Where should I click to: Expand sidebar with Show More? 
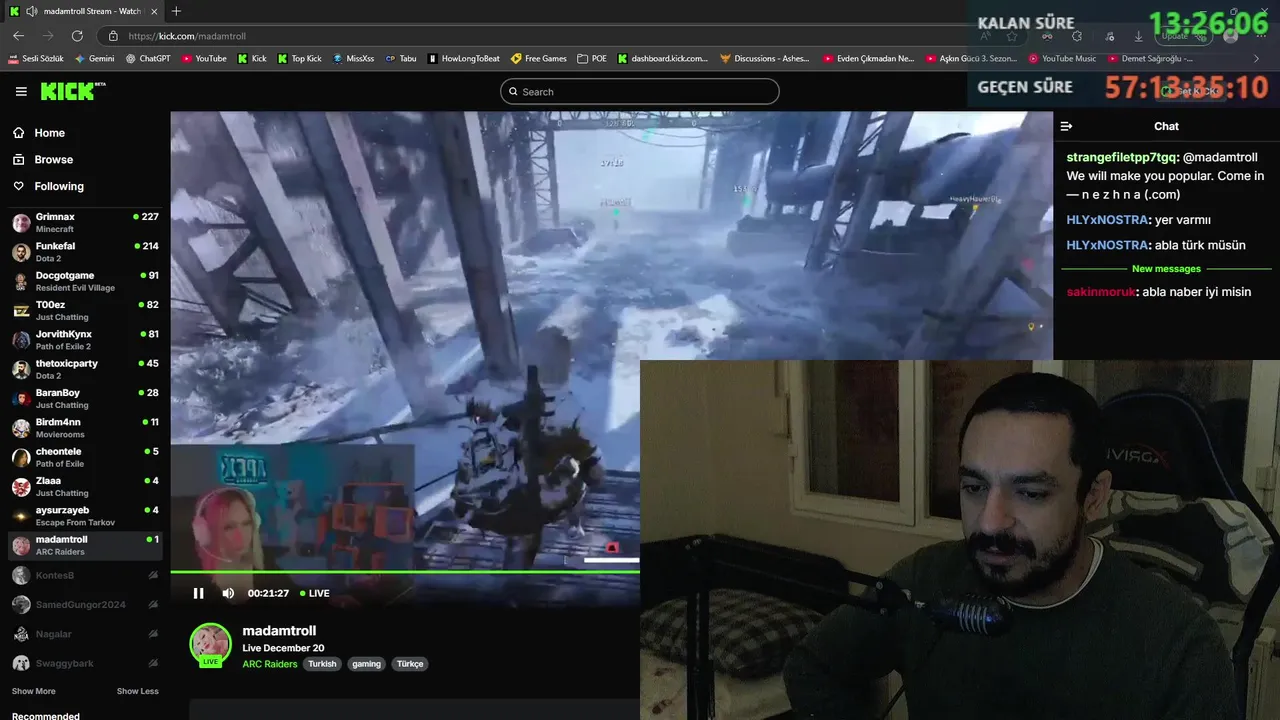point(33,691)
